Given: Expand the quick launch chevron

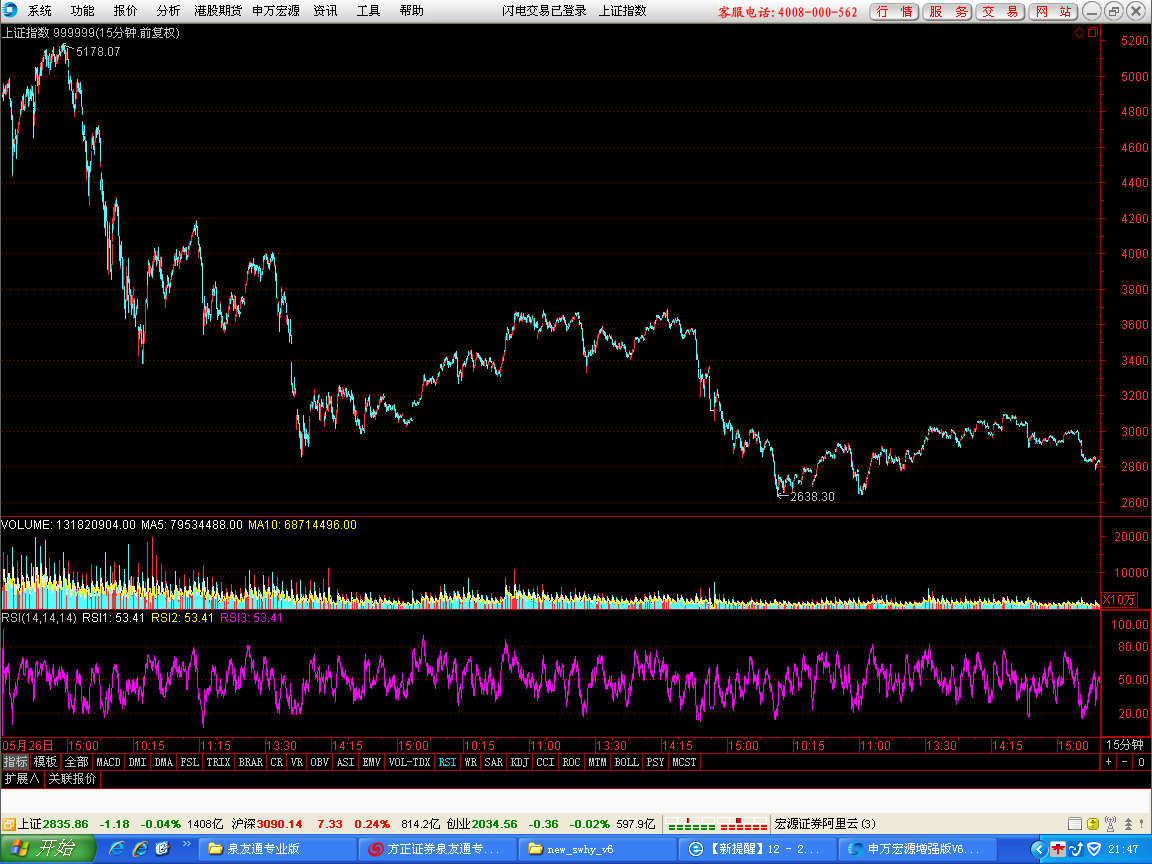Looking at the screenshot, I should (187, 844).
